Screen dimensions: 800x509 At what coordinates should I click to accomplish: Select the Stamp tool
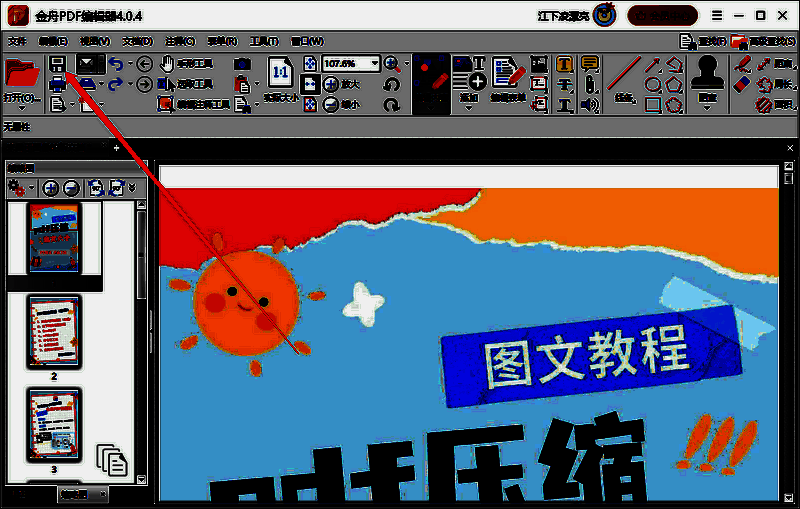tap(707, 73)
